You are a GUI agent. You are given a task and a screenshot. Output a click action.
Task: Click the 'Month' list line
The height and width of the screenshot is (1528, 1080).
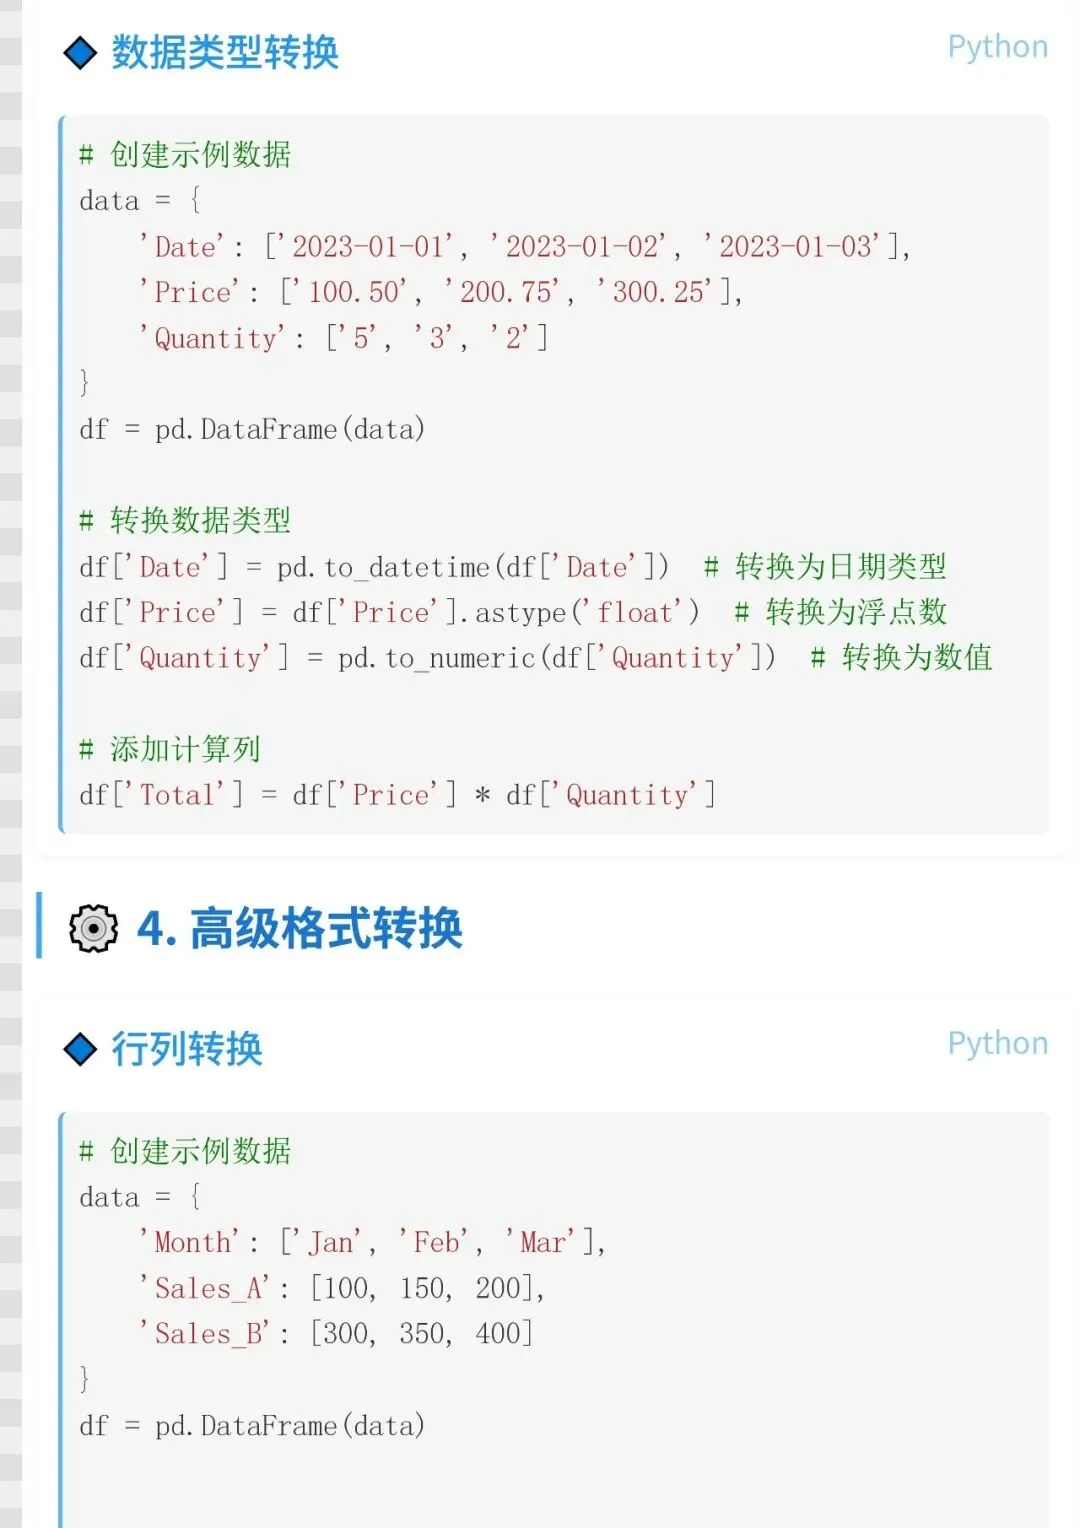click(372, 1242)
